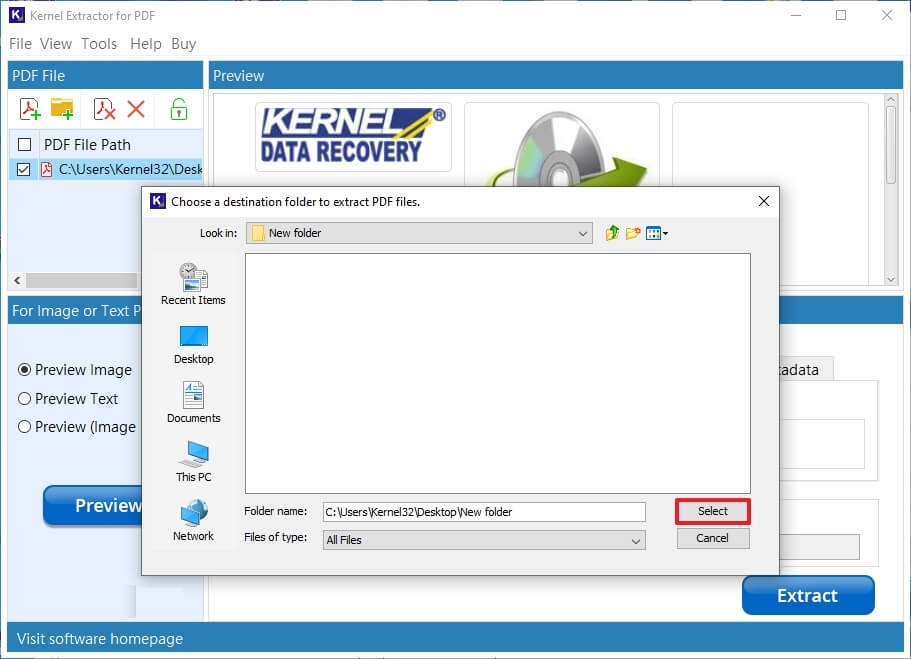Go to Documents in dialog sidebar
This screenshot has width=911, height=659.
pyautogui.click(x=193, y=403)
